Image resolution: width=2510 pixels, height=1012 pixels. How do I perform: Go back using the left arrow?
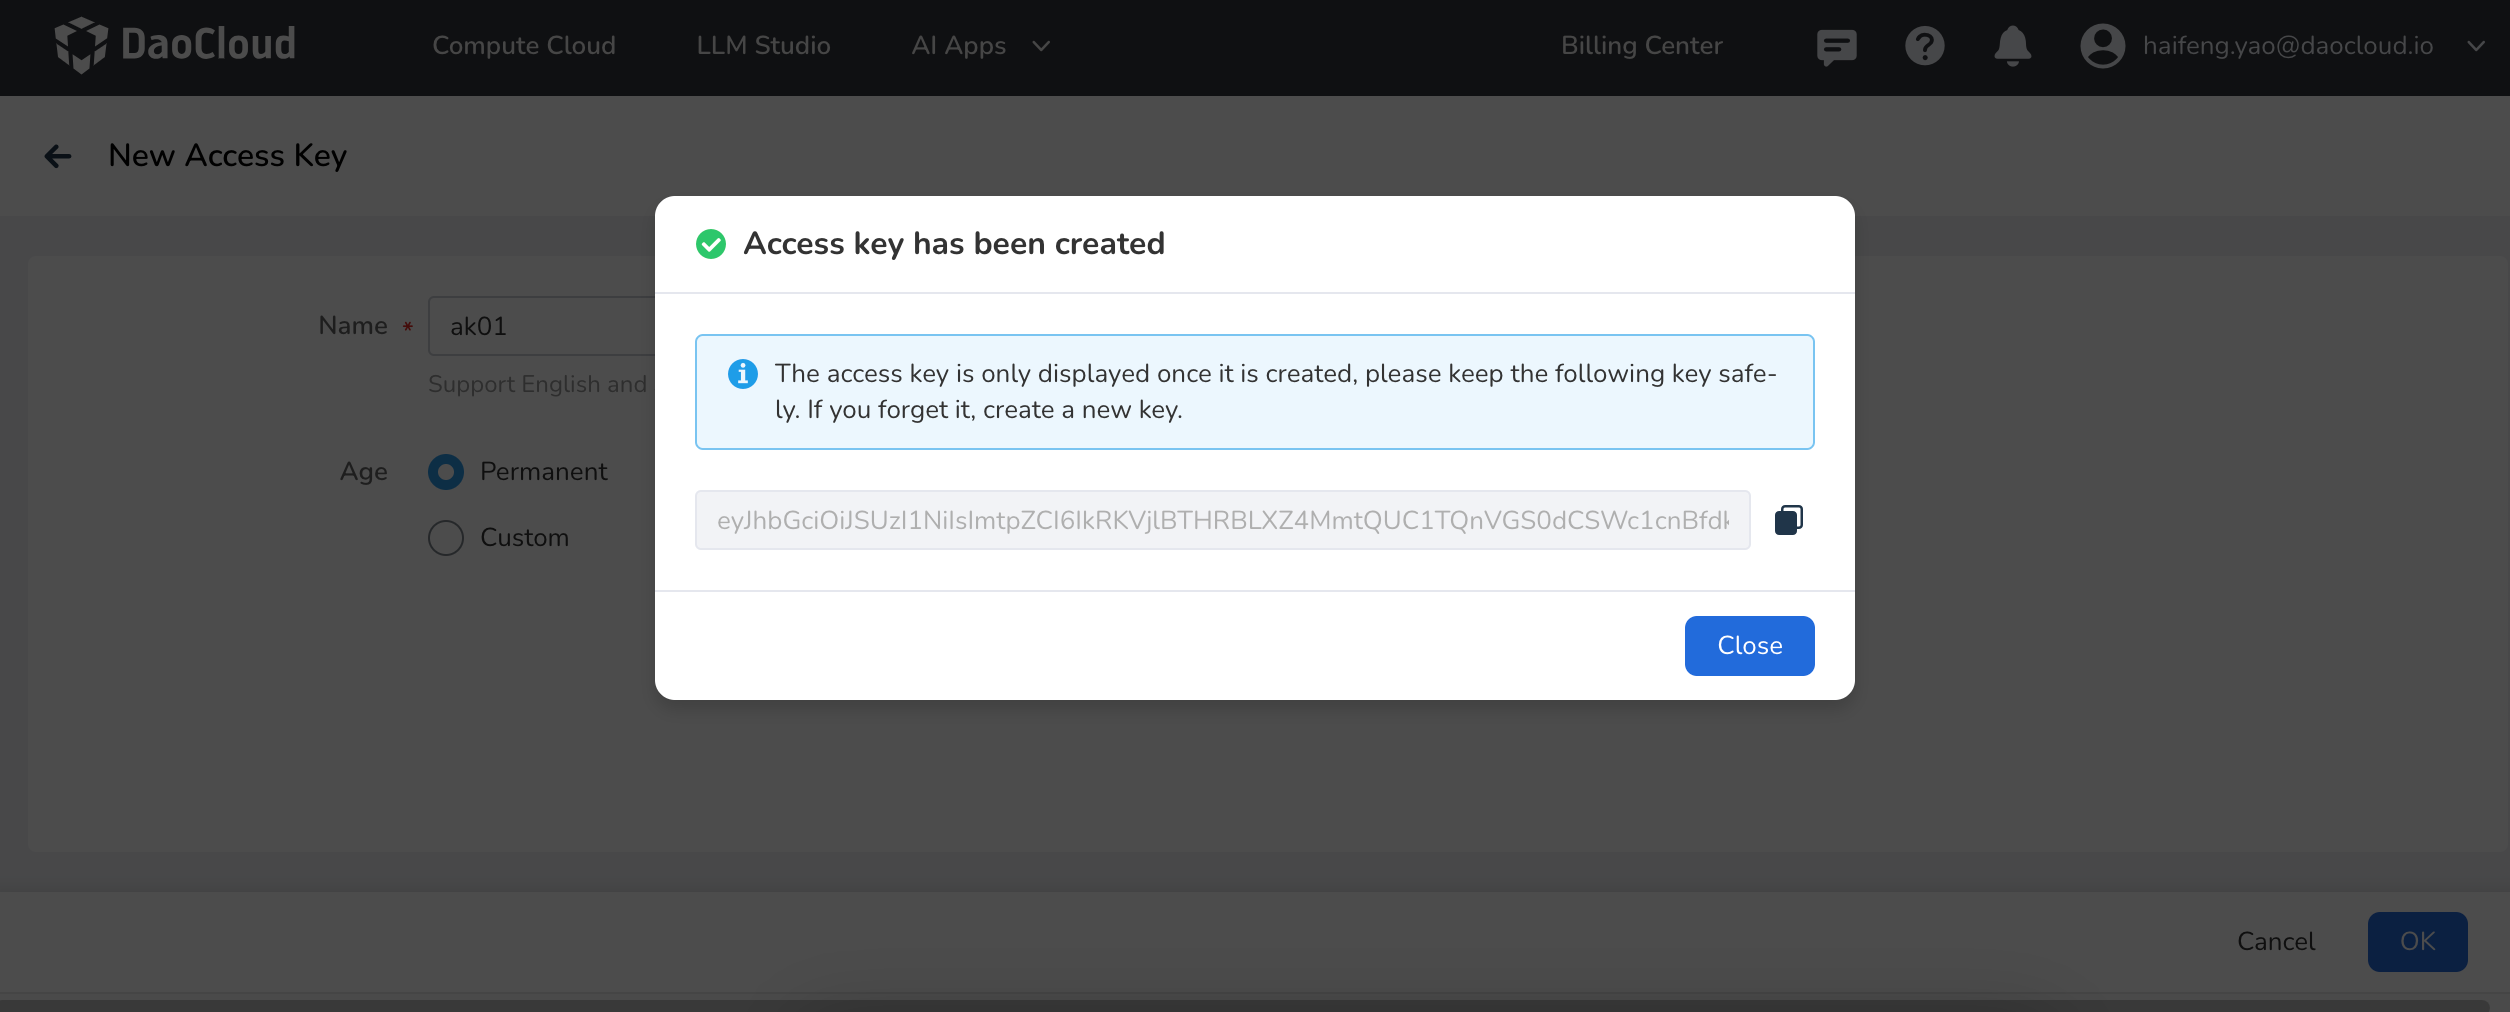[58, 156]
